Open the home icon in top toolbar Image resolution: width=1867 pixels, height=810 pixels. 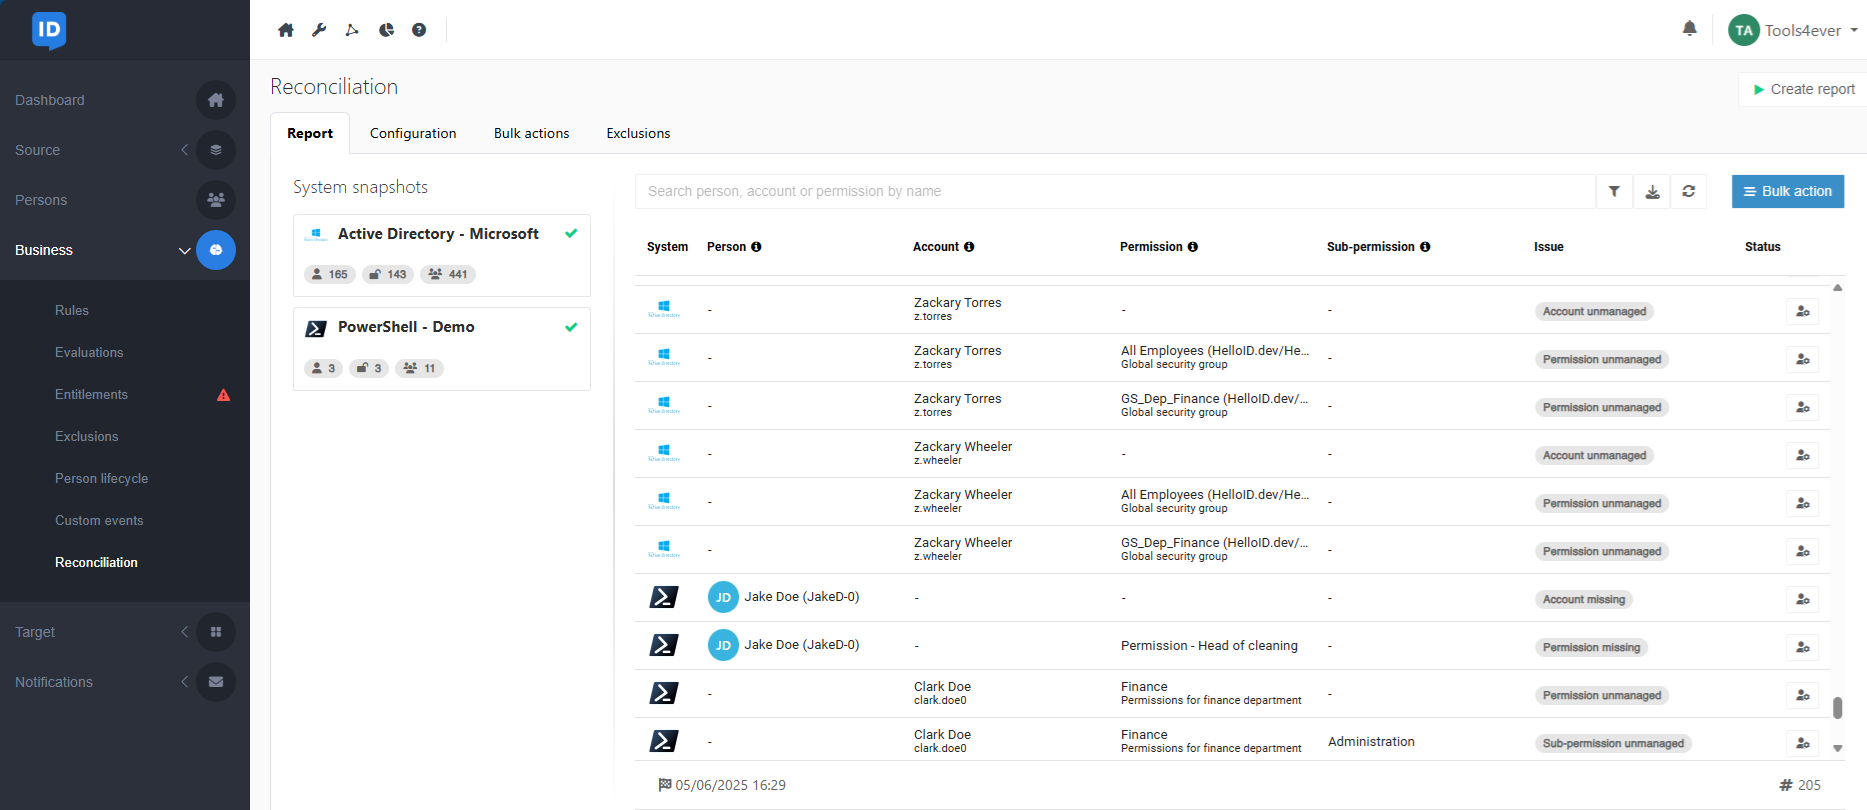point(286,30)
